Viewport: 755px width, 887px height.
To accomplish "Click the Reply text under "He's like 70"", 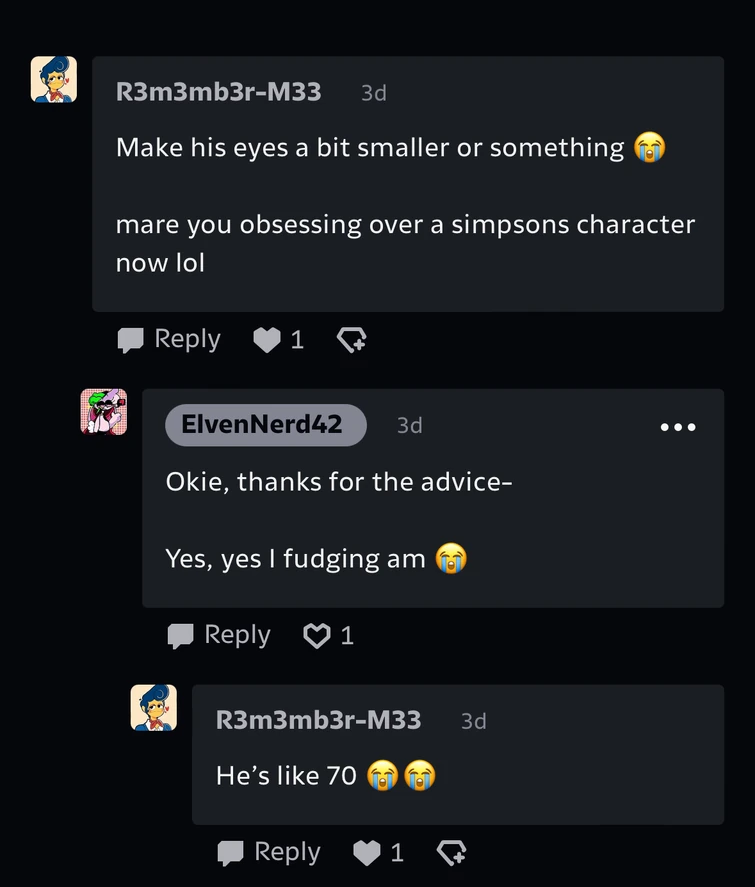I will tap(287, 852).
